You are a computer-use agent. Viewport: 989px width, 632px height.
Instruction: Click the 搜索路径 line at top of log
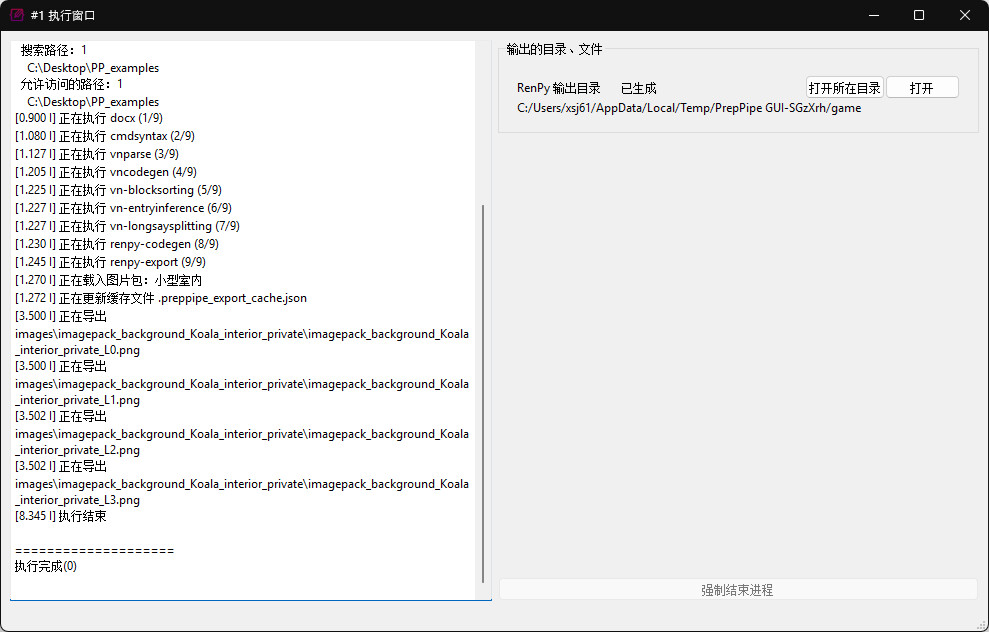point(54,50)
